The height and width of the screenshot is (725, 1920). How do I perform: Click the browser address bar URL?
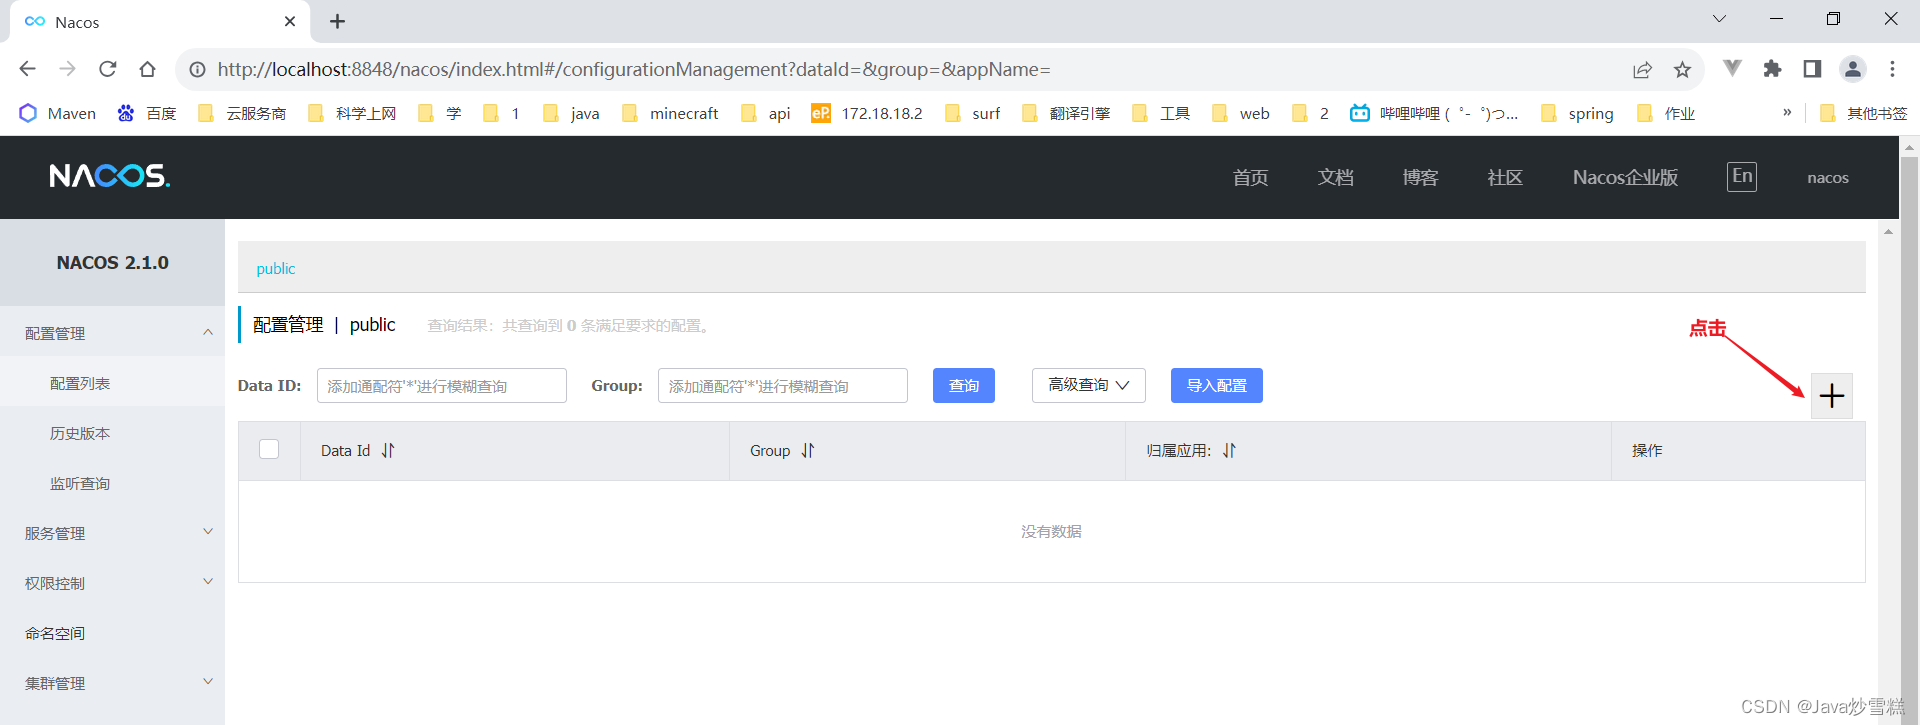[x=634, y=69]
